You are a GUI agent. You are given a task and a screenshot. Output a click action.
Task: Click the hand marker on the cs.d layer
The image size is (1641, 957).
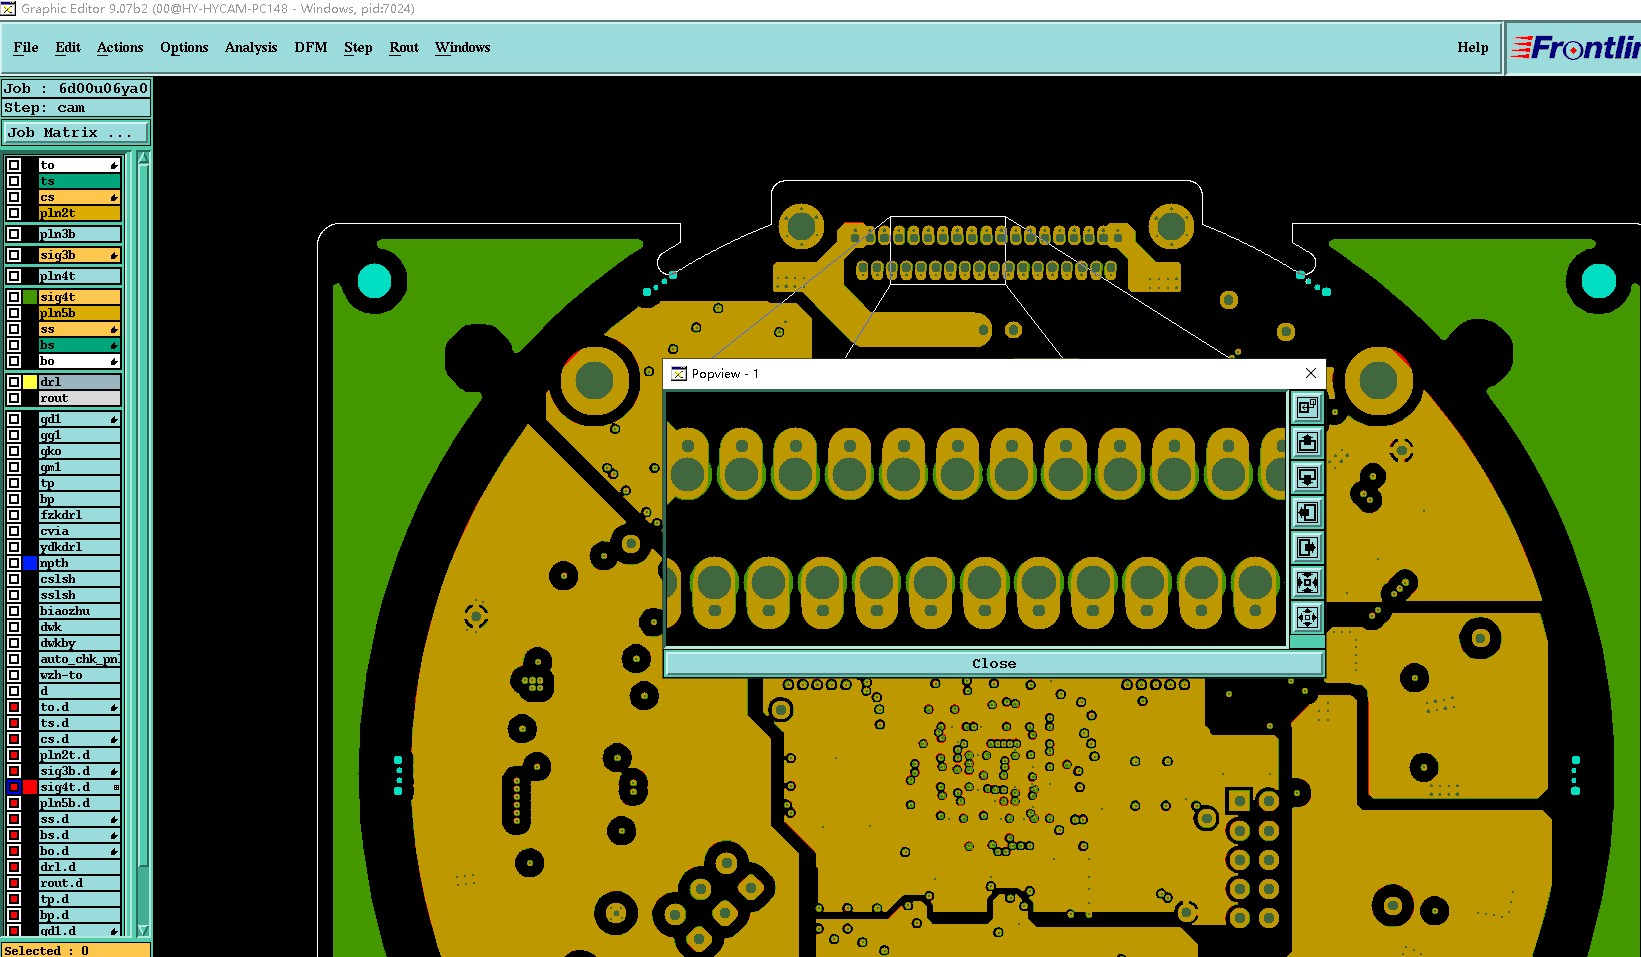(x=114, y=740)
